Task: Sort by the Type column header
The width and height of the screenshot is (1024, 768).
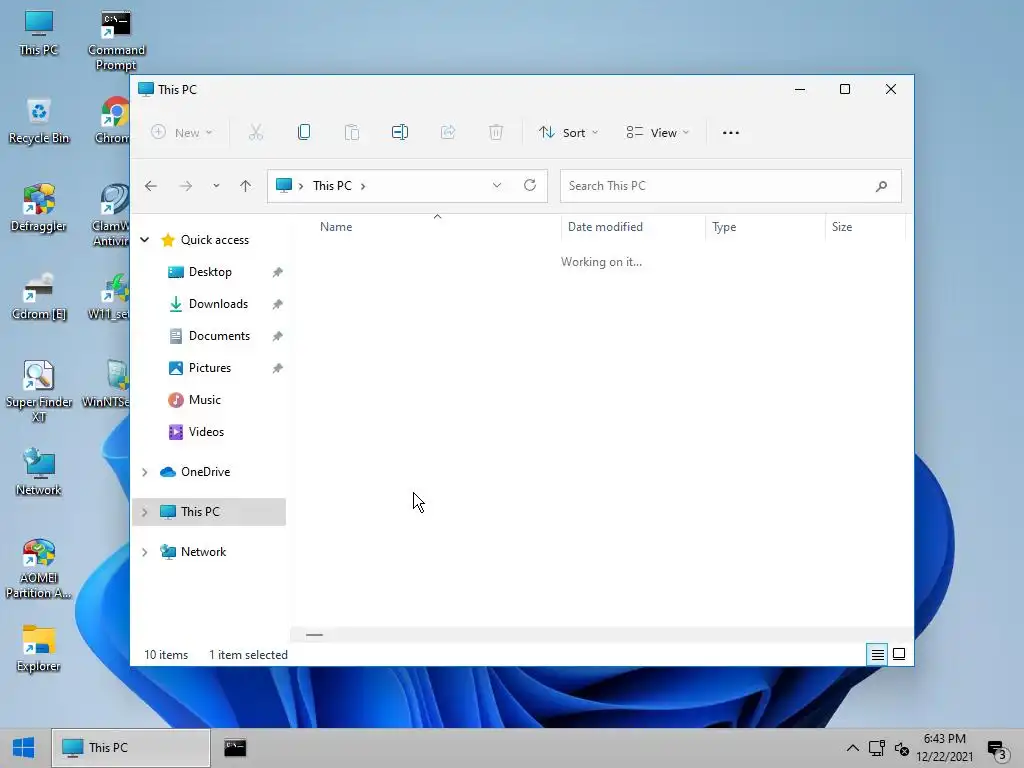Action: pyautogui.click(x=724, y=227)
